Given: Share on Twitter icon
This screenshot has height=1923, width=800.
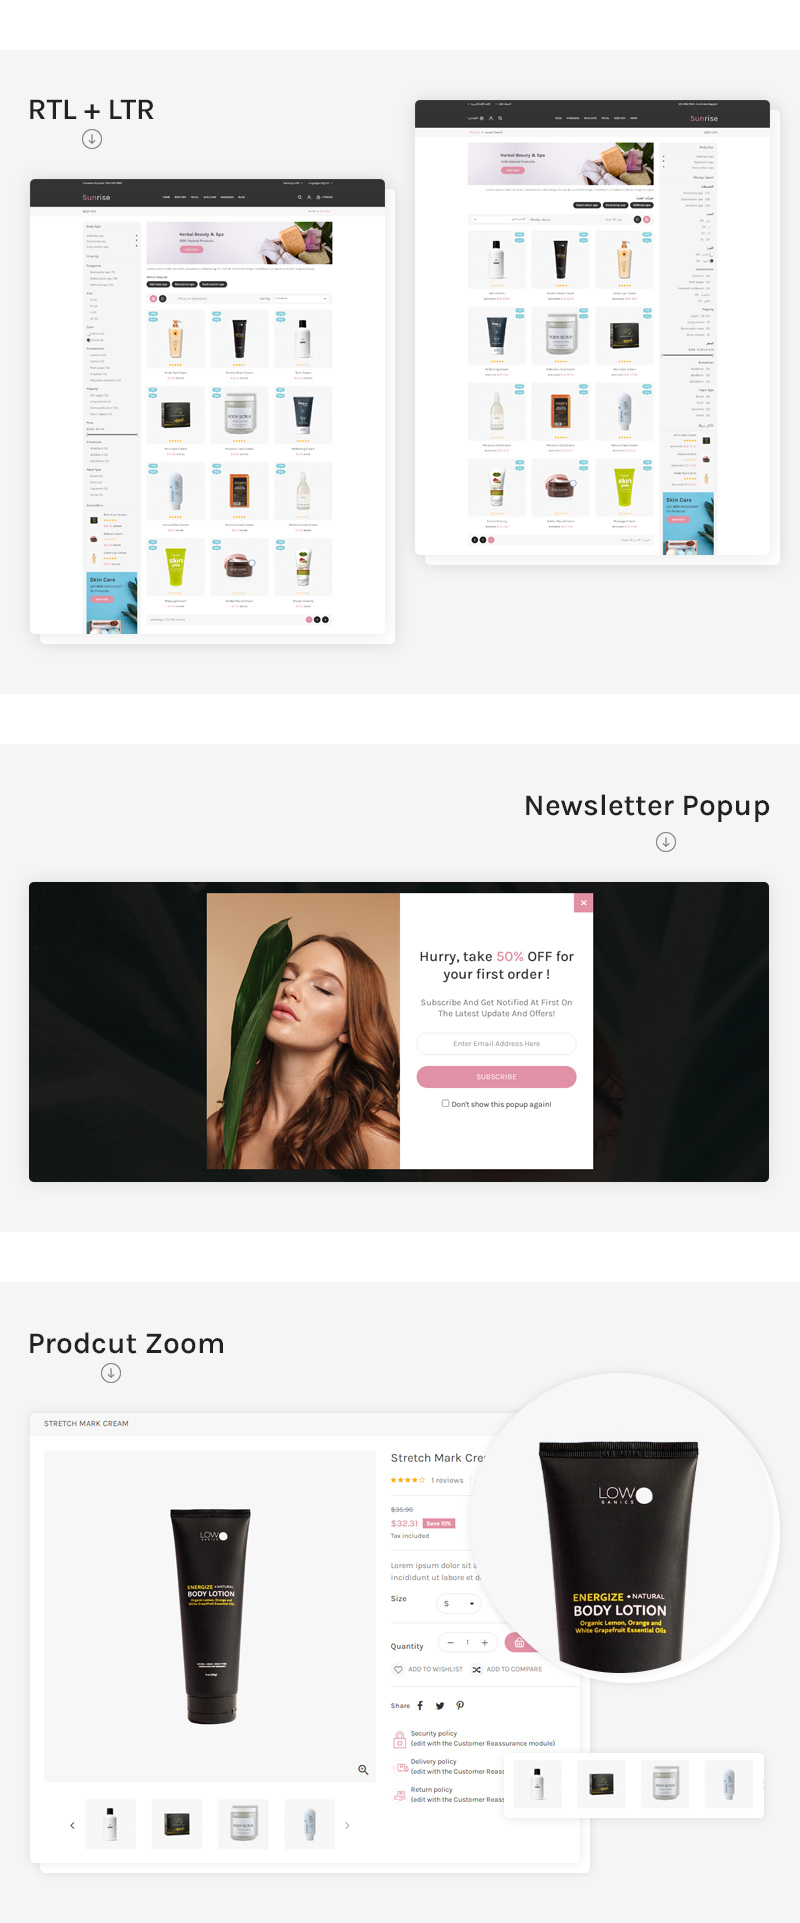Looking at the screenshot, I should tap(440, 1705).
